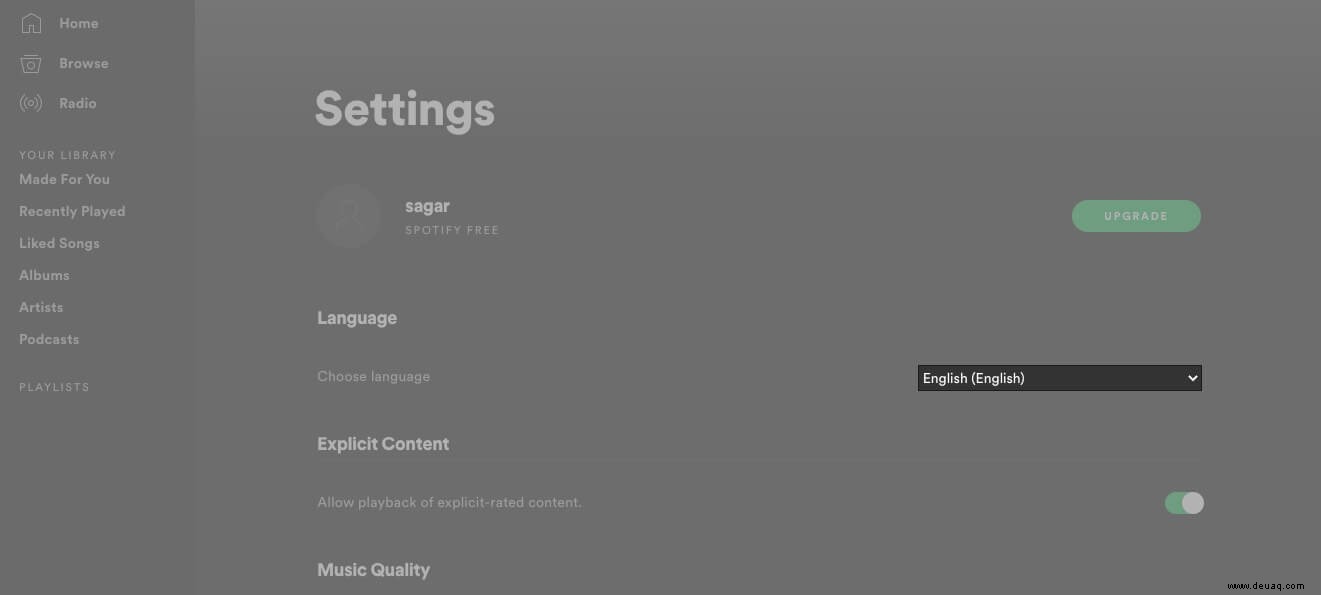The image size is (1321, 595).
Task: Click the Choose language label
Action: click(373, 377)
